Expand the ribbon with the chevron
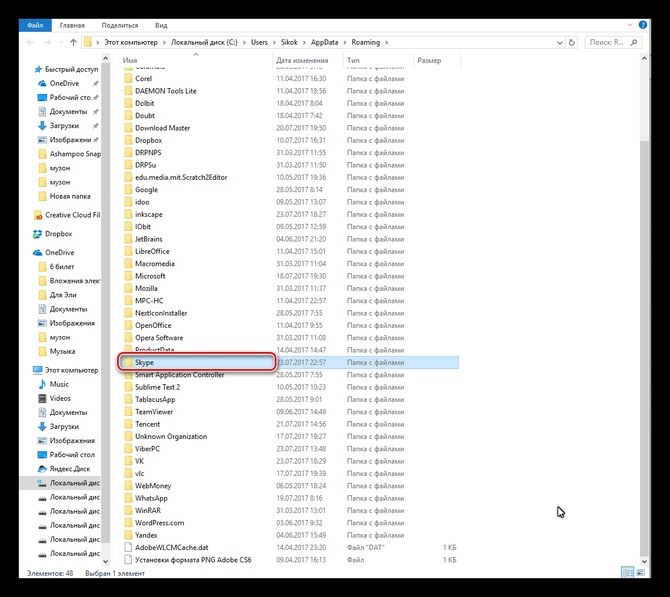The height and width of the screenshot is (597, 670). tap(629, 25)
